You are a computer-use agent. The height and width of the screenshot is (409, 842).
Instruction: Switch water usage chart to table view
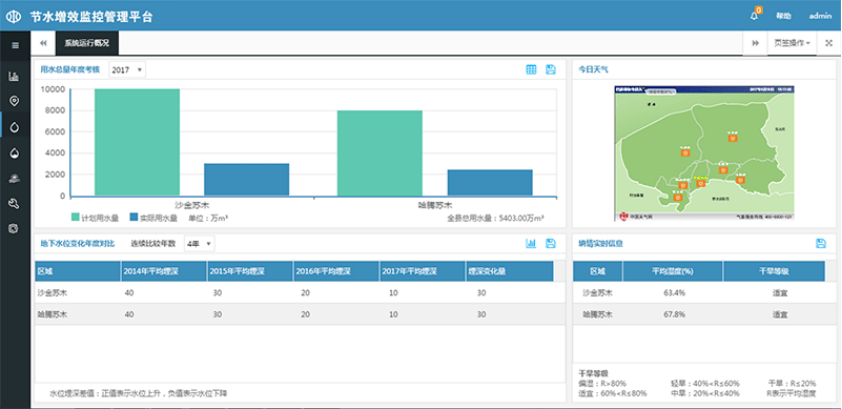(532, 70)
